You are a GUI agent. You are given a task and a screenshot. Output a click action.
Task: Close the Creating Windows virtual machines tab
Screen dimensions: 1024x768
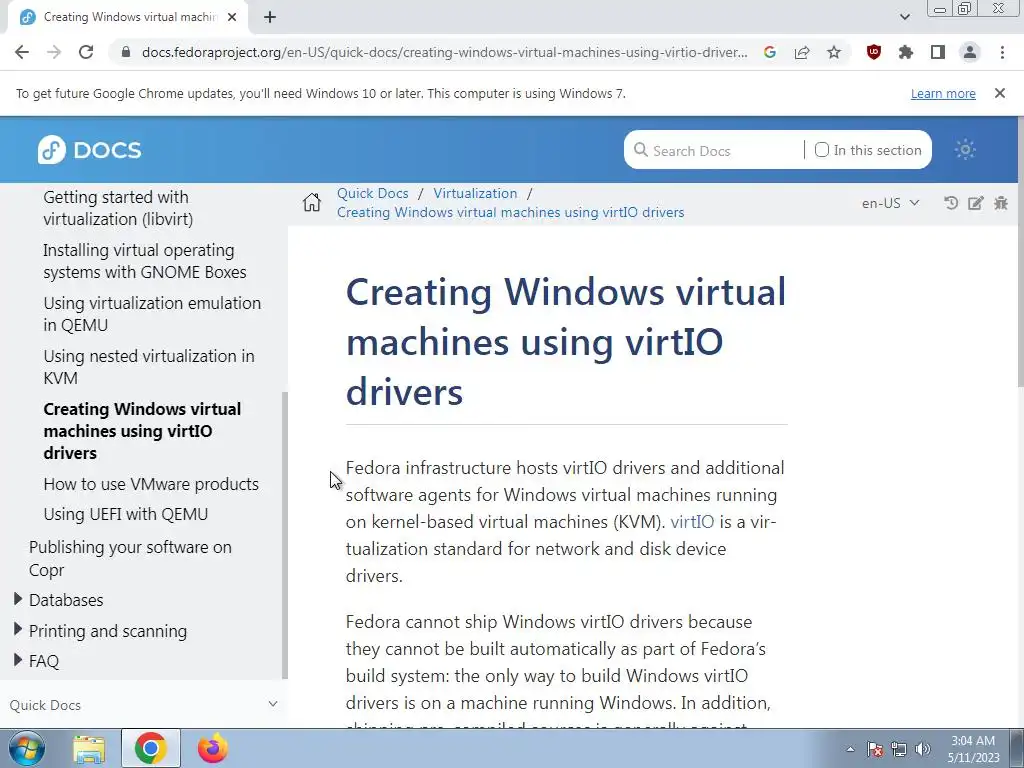coord(232,17)
